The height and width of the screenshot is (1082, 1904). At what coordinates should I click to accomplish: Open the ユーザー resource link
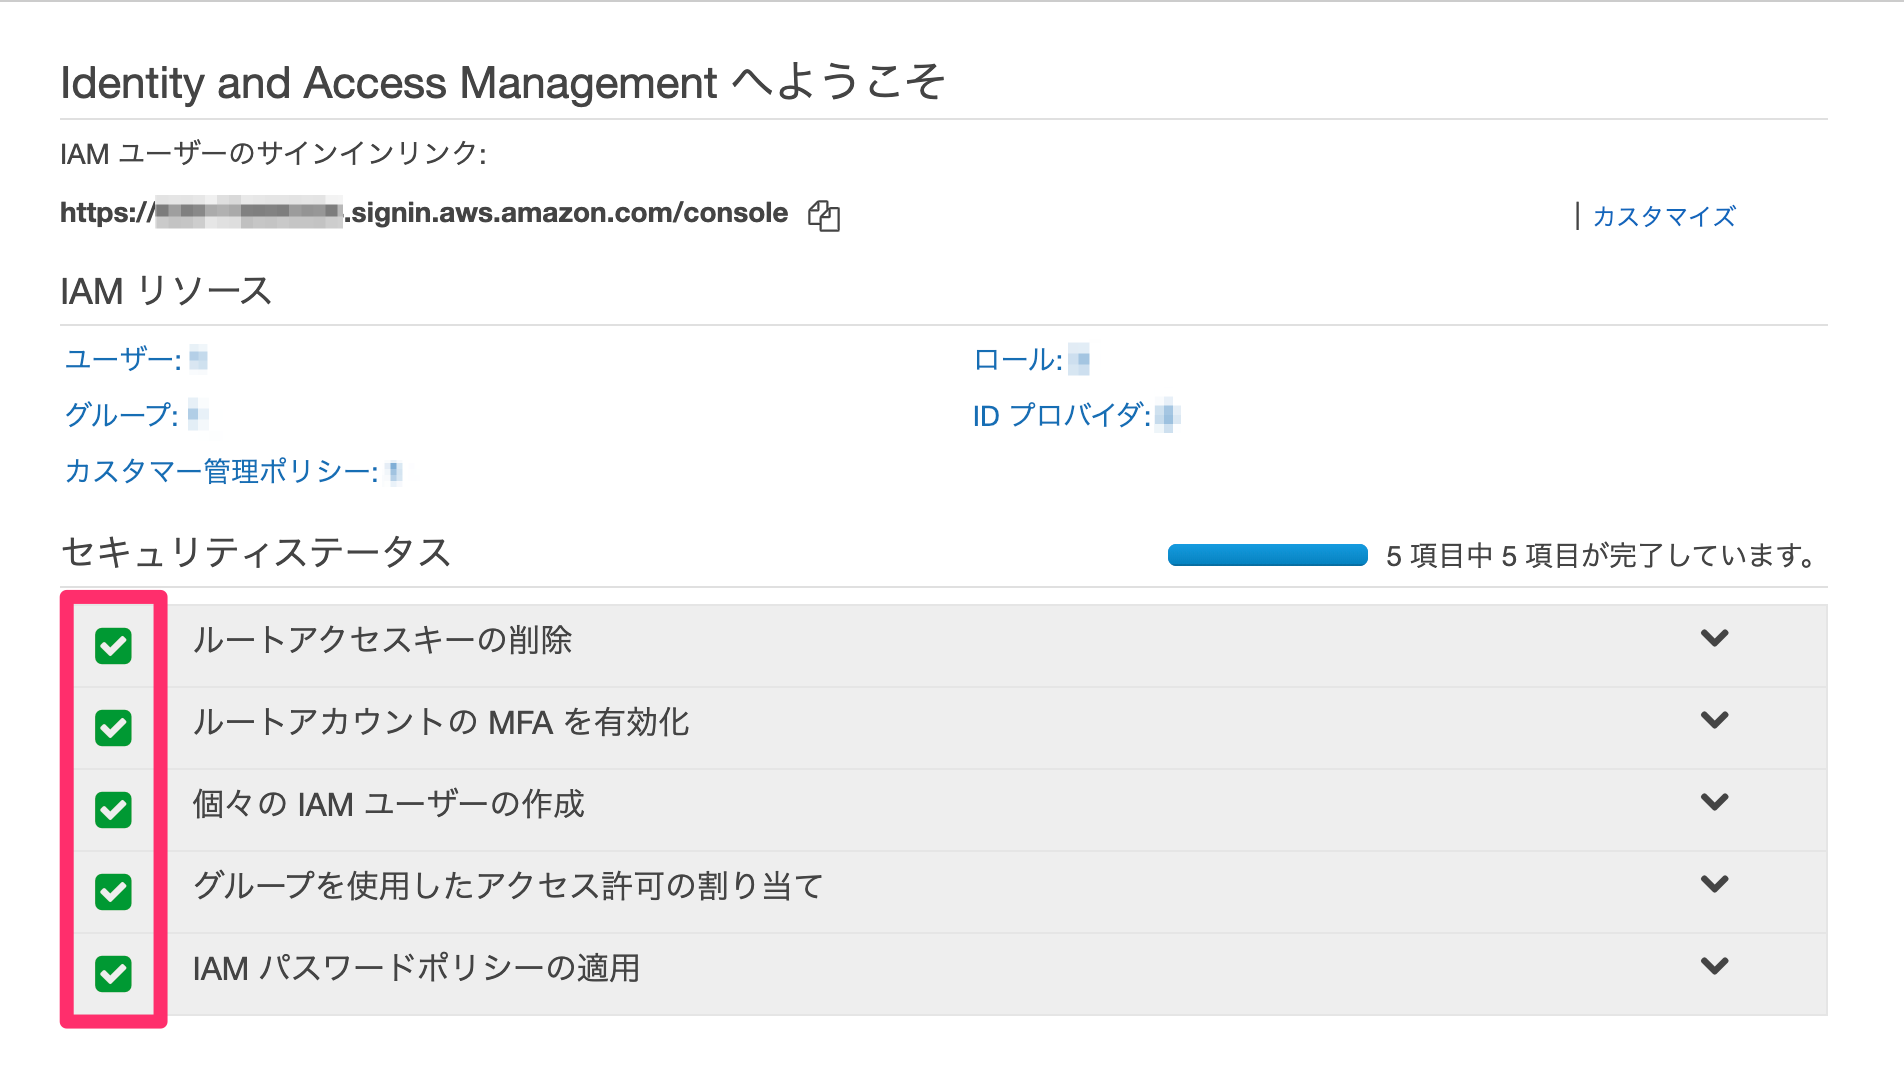123,359
